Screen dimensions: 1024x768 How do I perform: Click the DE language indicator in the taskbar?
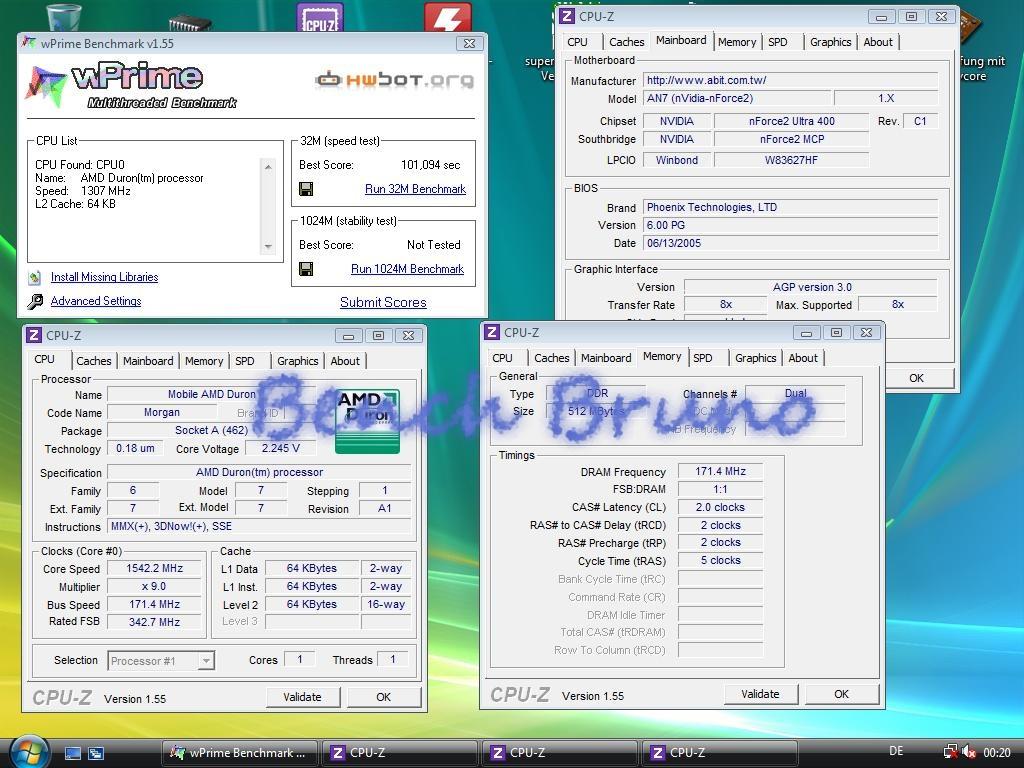tap(896, 752)
